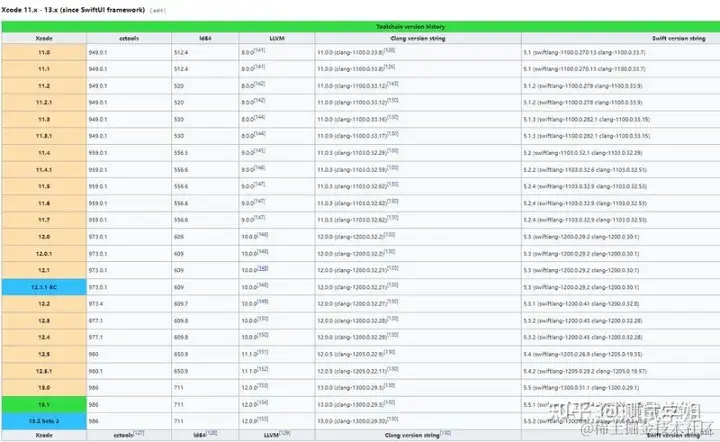Select the blue 12.1.1 RC row label
The width and height of the screenshot is (720, 442).
(x=44, y=287)
